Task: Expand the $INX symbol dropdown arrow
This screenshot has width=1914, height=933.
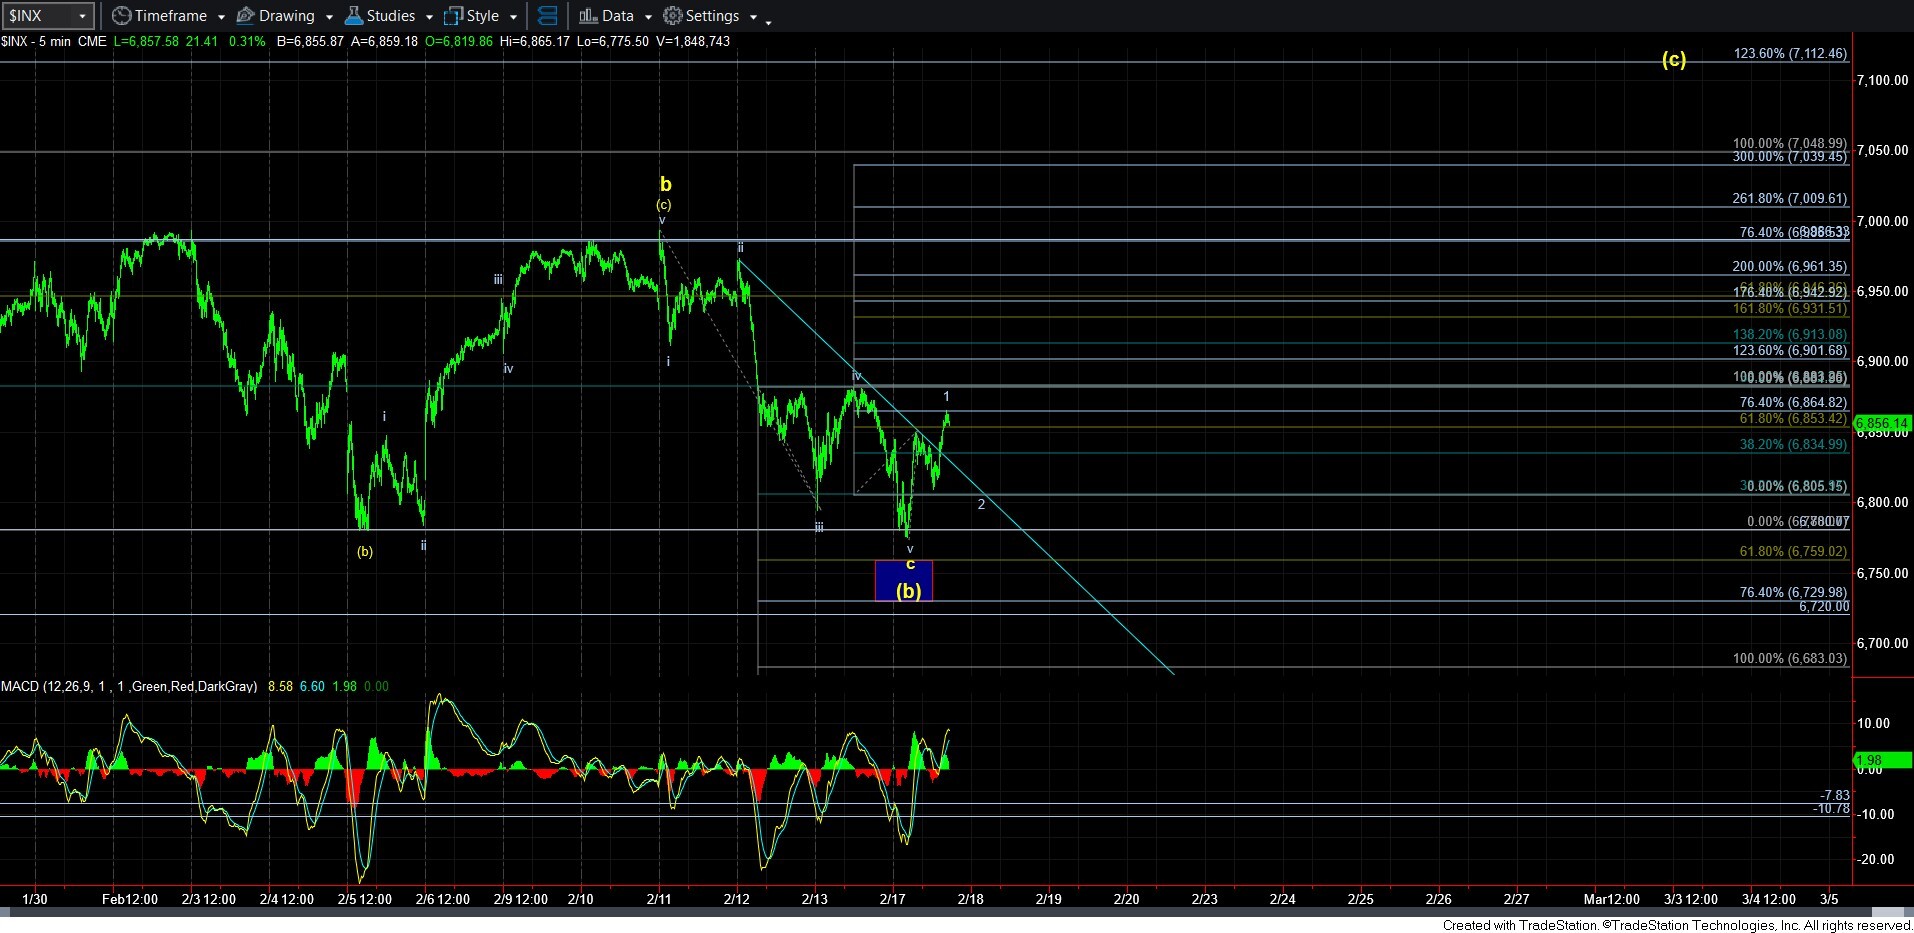Action: [82, 16]
